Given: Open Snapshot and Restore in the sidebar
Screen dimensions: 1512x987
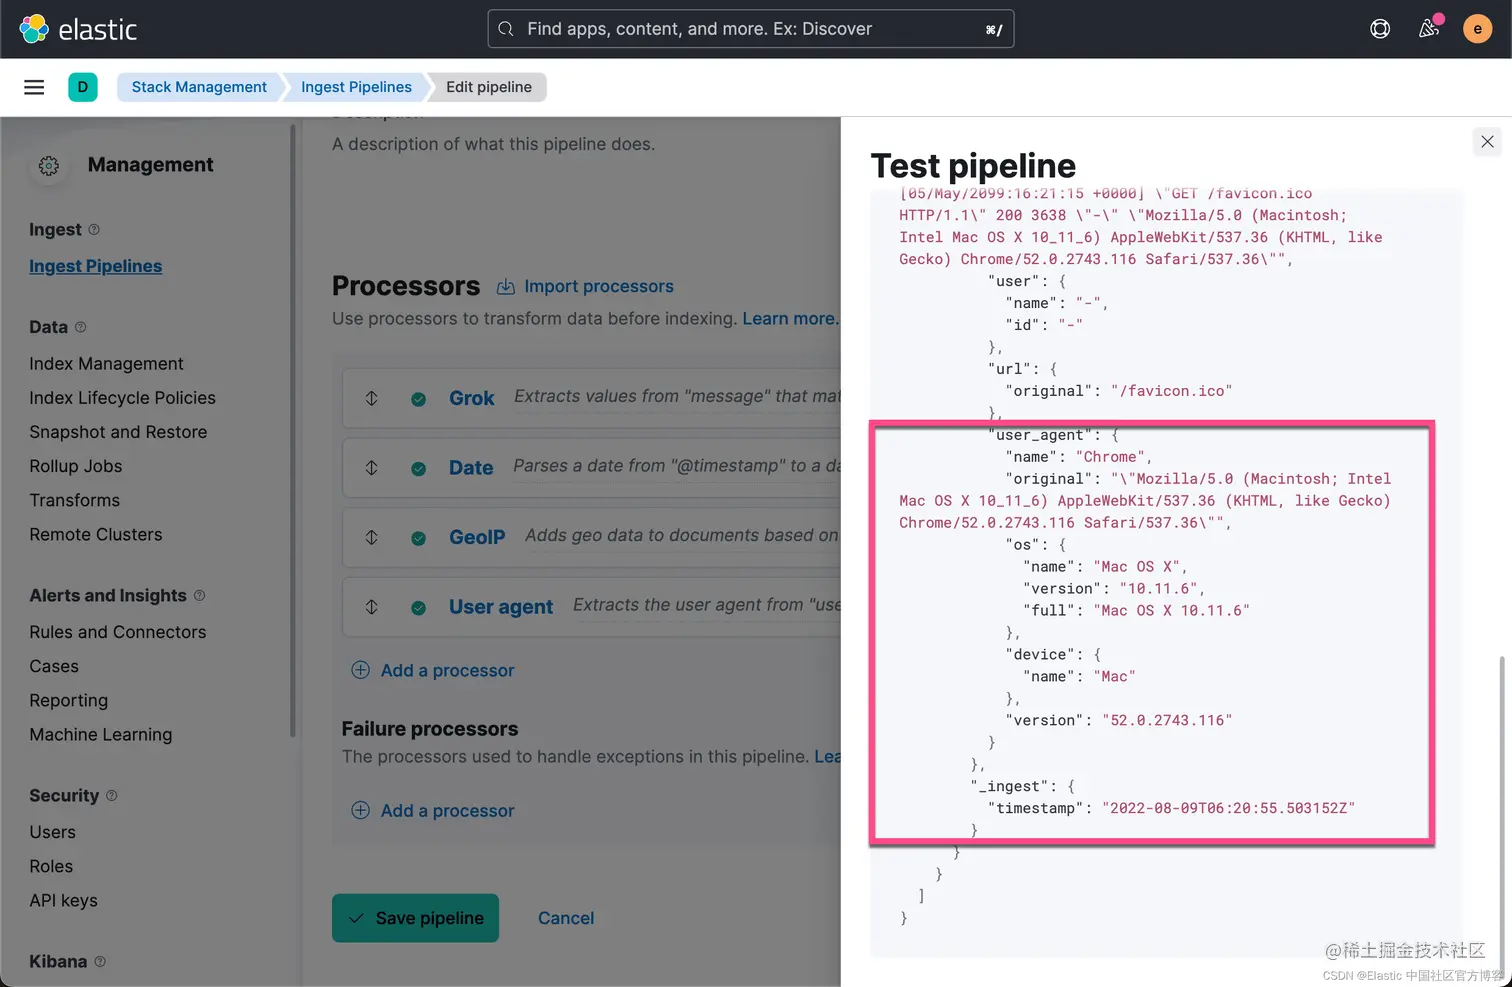Looking at the screenshot, I should tap(118, 432).
